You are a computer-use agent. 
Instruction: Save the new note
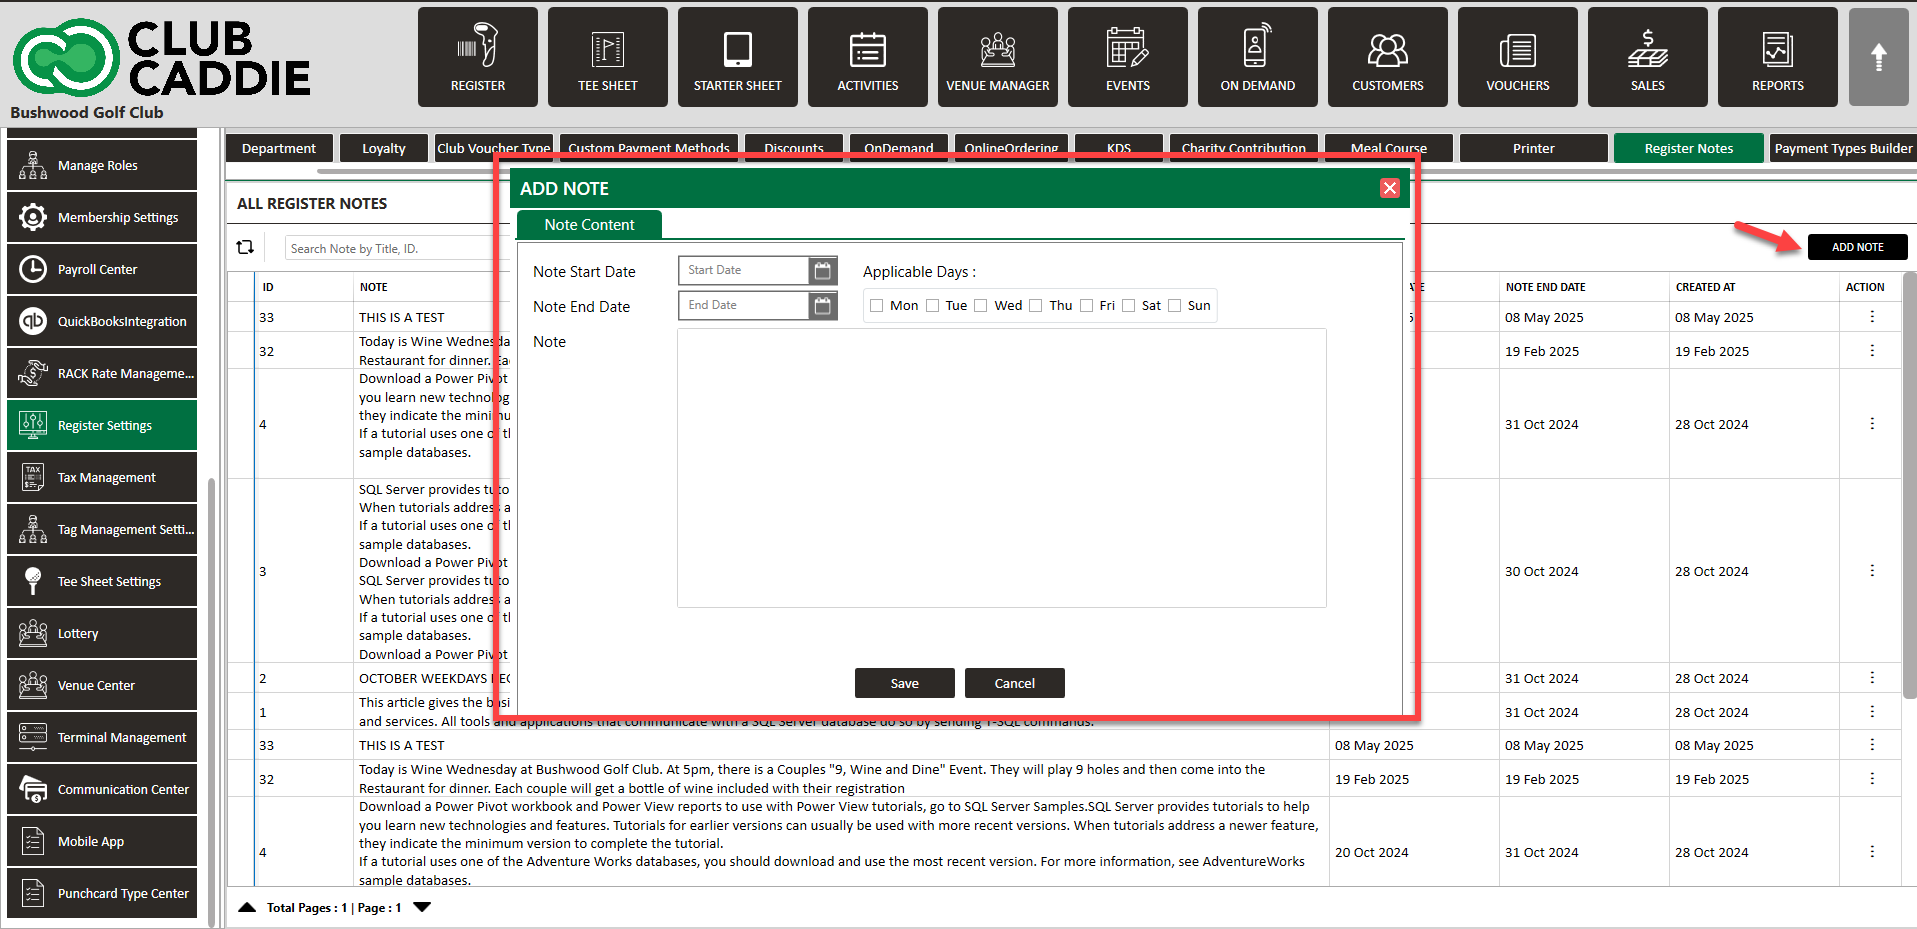coord(904,683)
